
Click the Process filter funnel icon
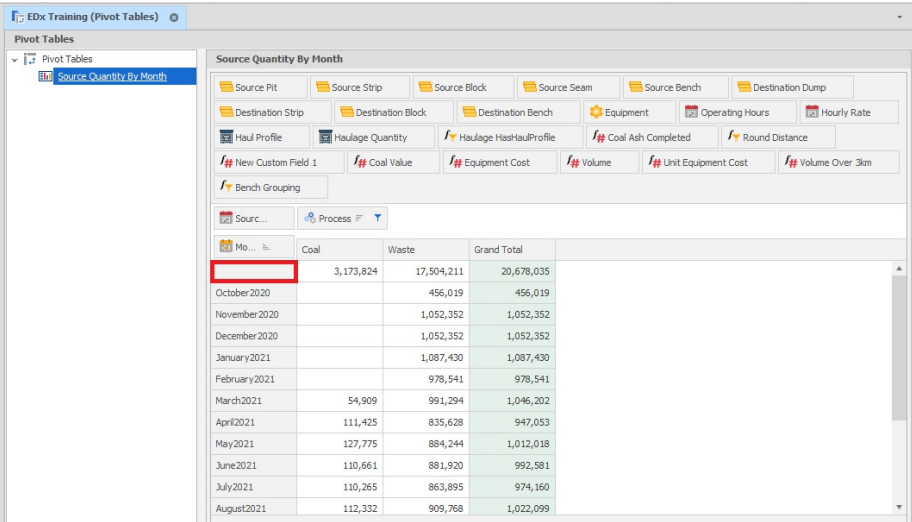coord(377,218)
